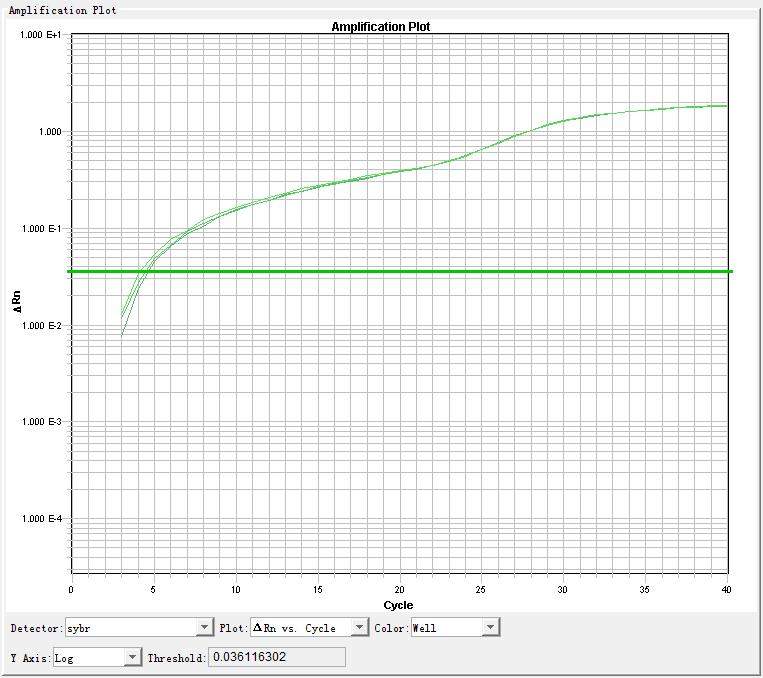Click the 1.000 E+1 y-axis tick label
The height and width of the screenshot is (678, 763).
pos(41,35)
